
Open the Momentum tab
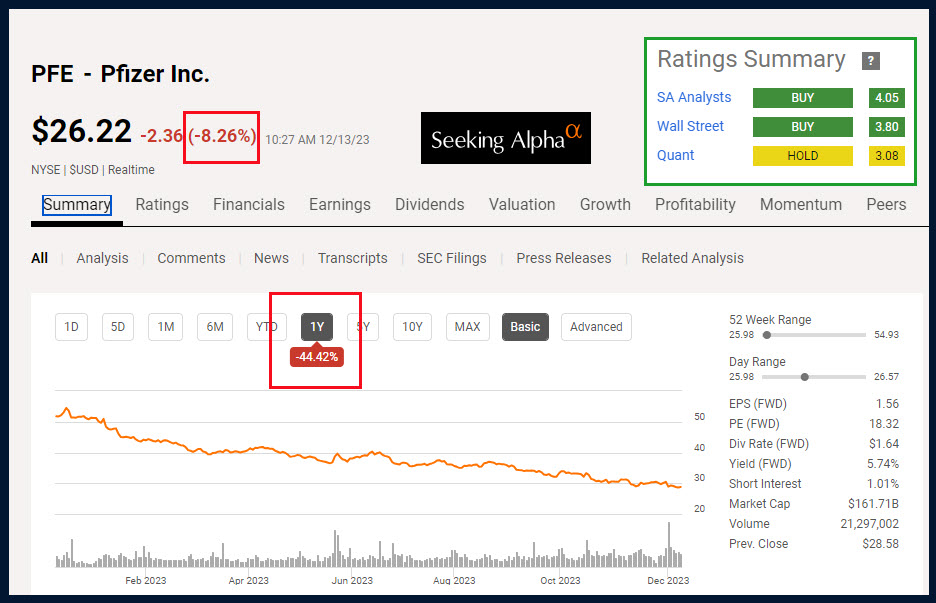pyautogui.click(x=801, y=205)
